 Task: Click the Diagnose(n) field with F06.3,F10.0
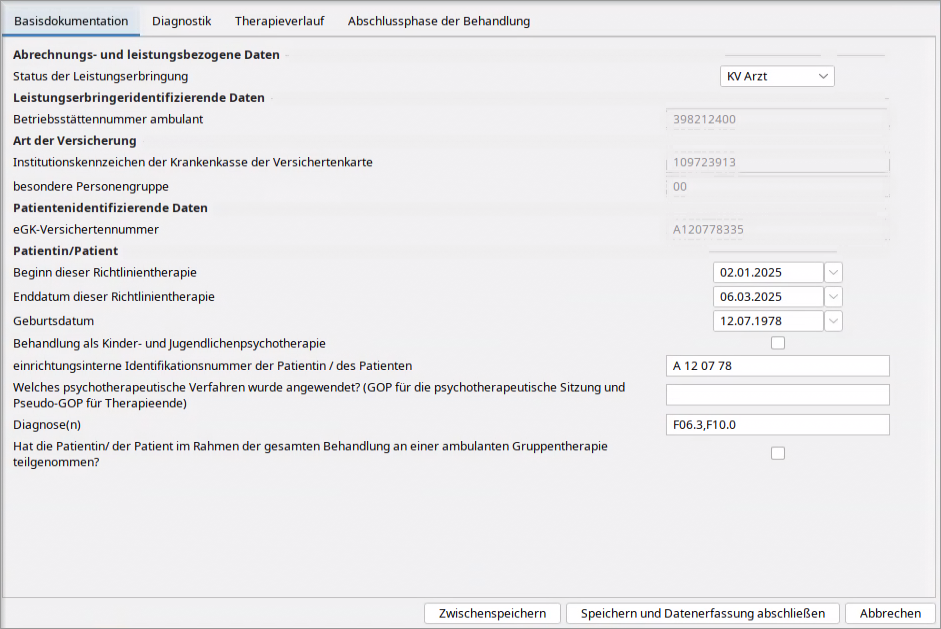(778, 424)
